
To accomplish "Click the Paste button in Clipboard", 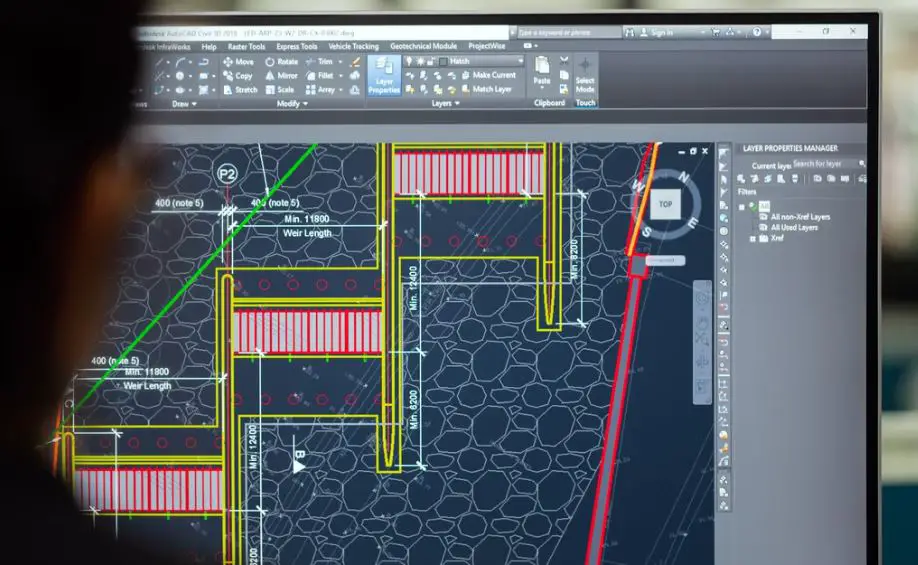I will 542,71.
